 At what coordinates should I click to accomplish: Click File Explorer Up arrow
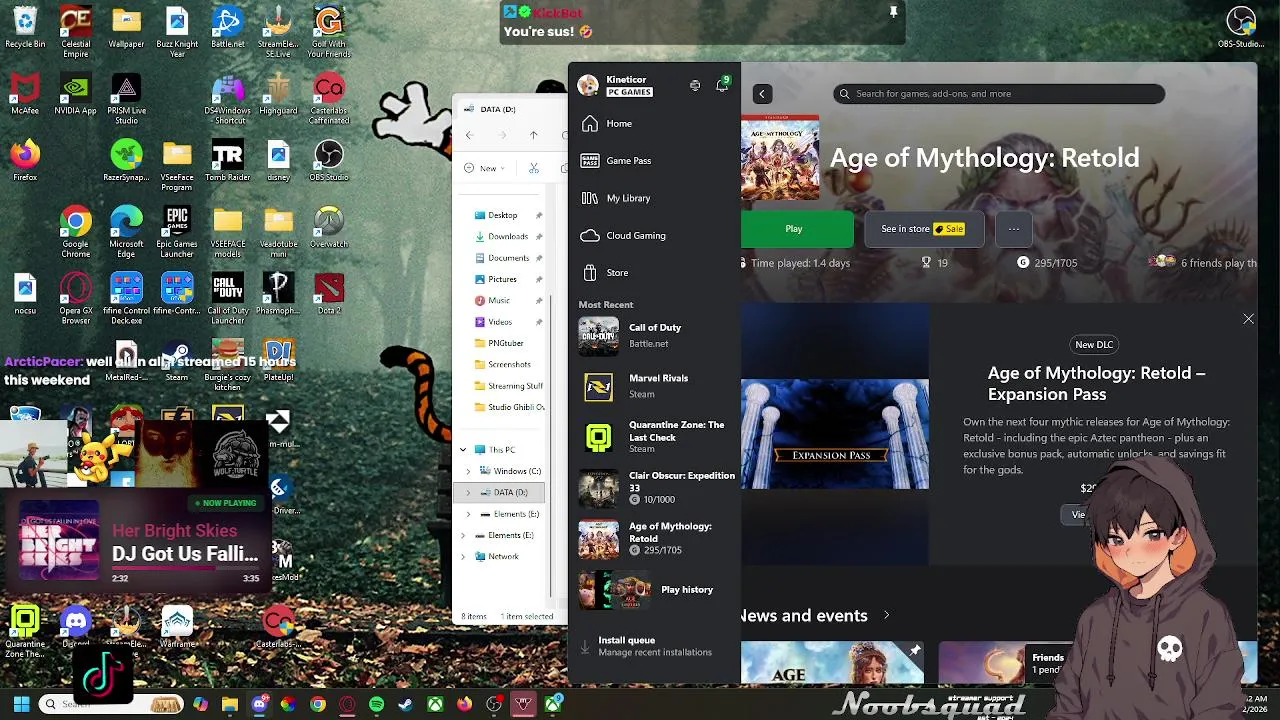(x=533, y=135)
